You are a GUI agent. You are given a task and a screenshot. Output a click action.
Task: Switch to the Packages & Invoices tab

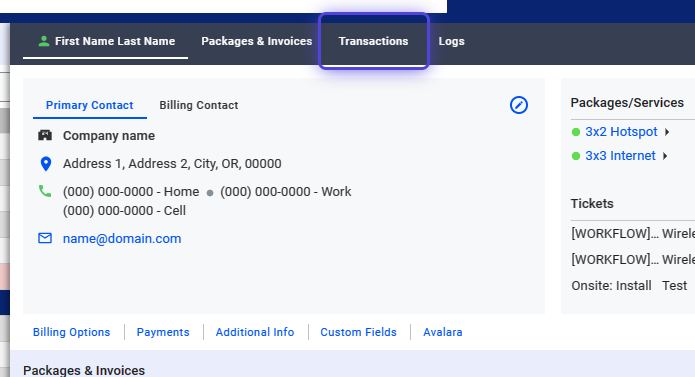pos(257,41)
